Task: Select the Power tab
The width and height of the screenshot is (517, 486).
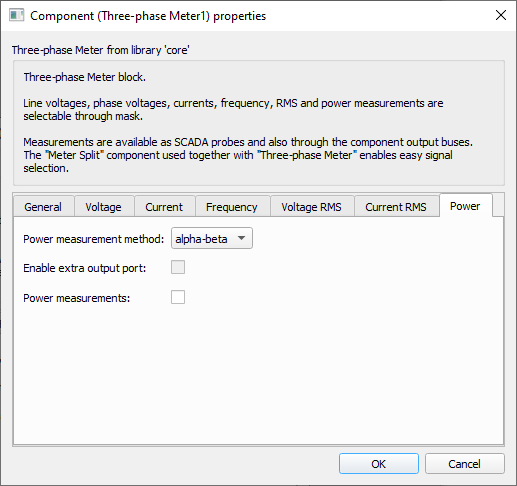Action: coord(465,206)
